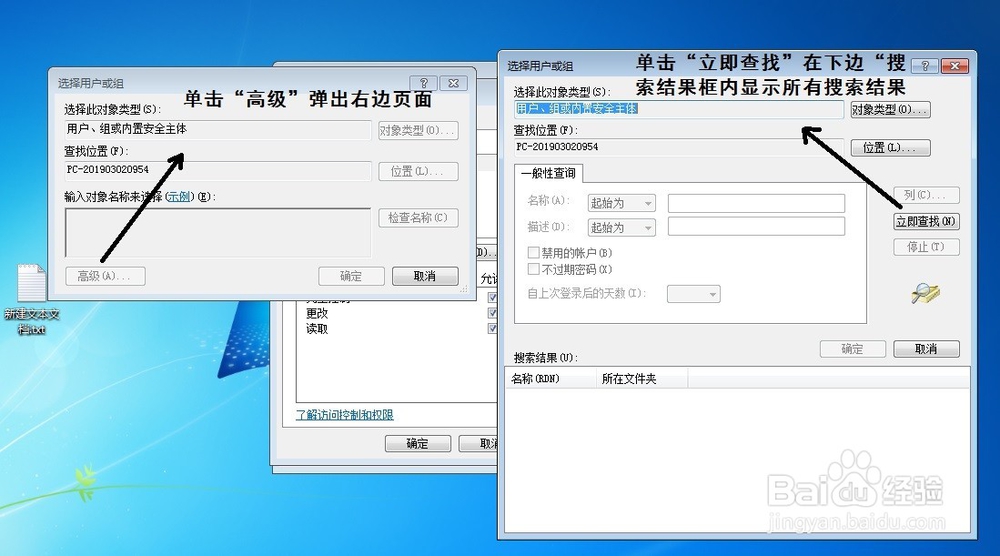Click 位置(L)... in the left dialog

(x=418, y=172)
